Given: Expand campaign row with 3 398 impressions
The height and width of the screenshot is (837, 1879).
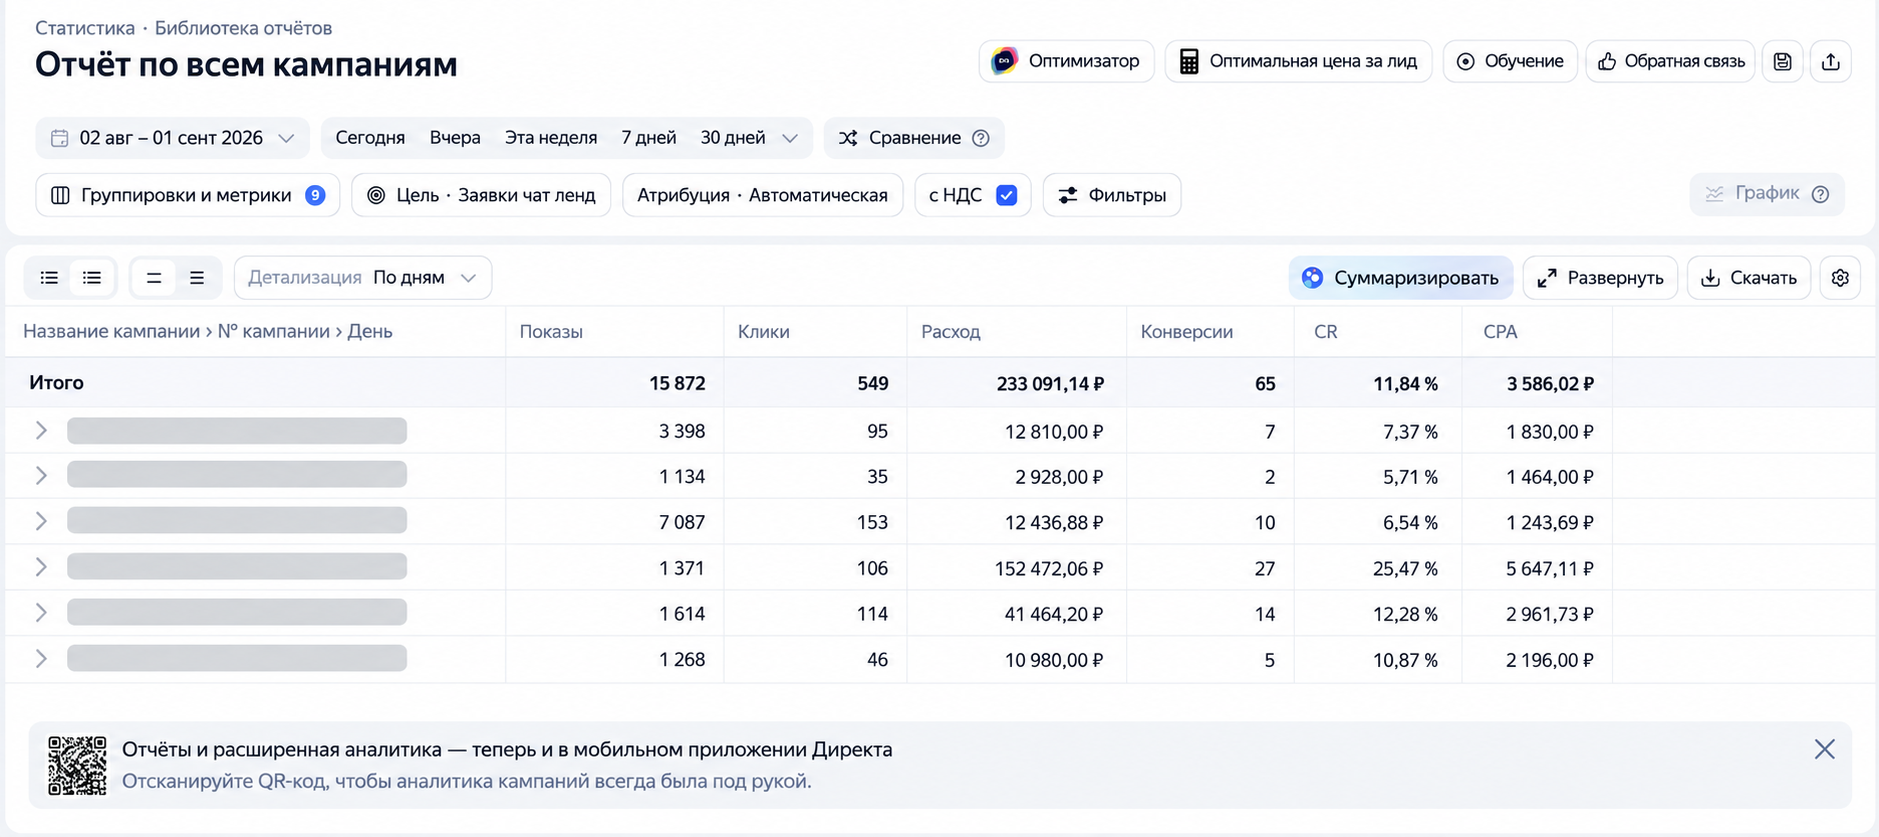Looking at the screenshot, I should [x=41, y=431].
